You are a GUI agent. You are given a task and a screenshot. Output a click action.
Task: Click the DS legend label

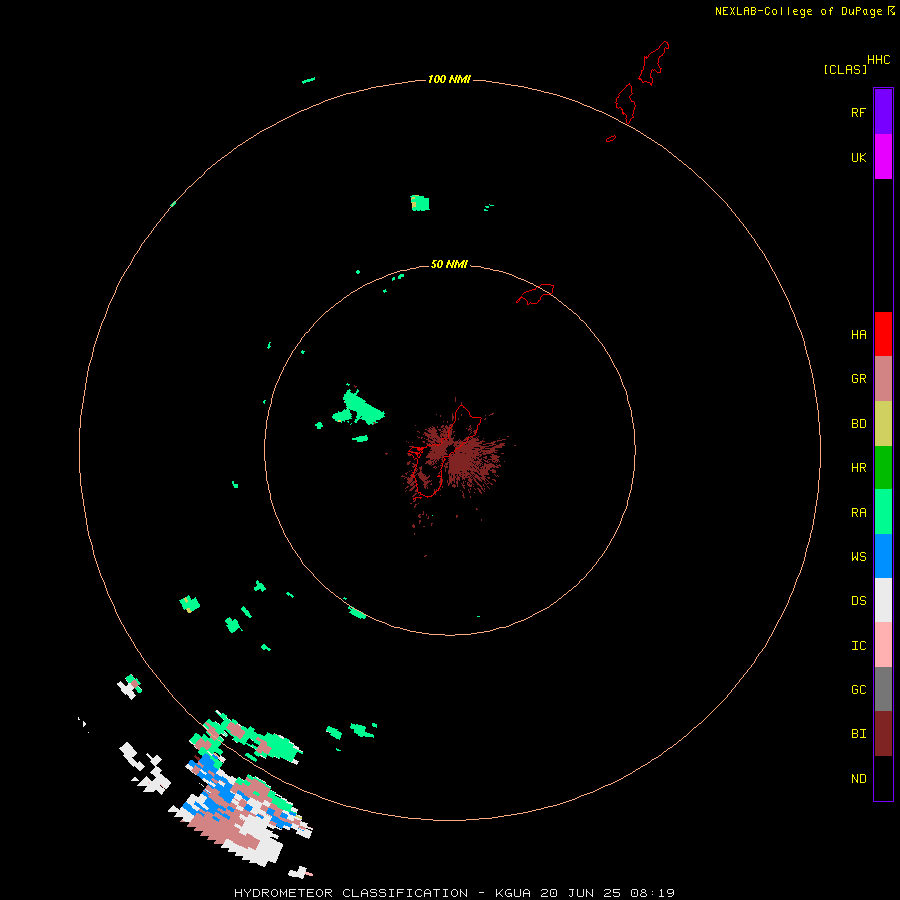858,601
